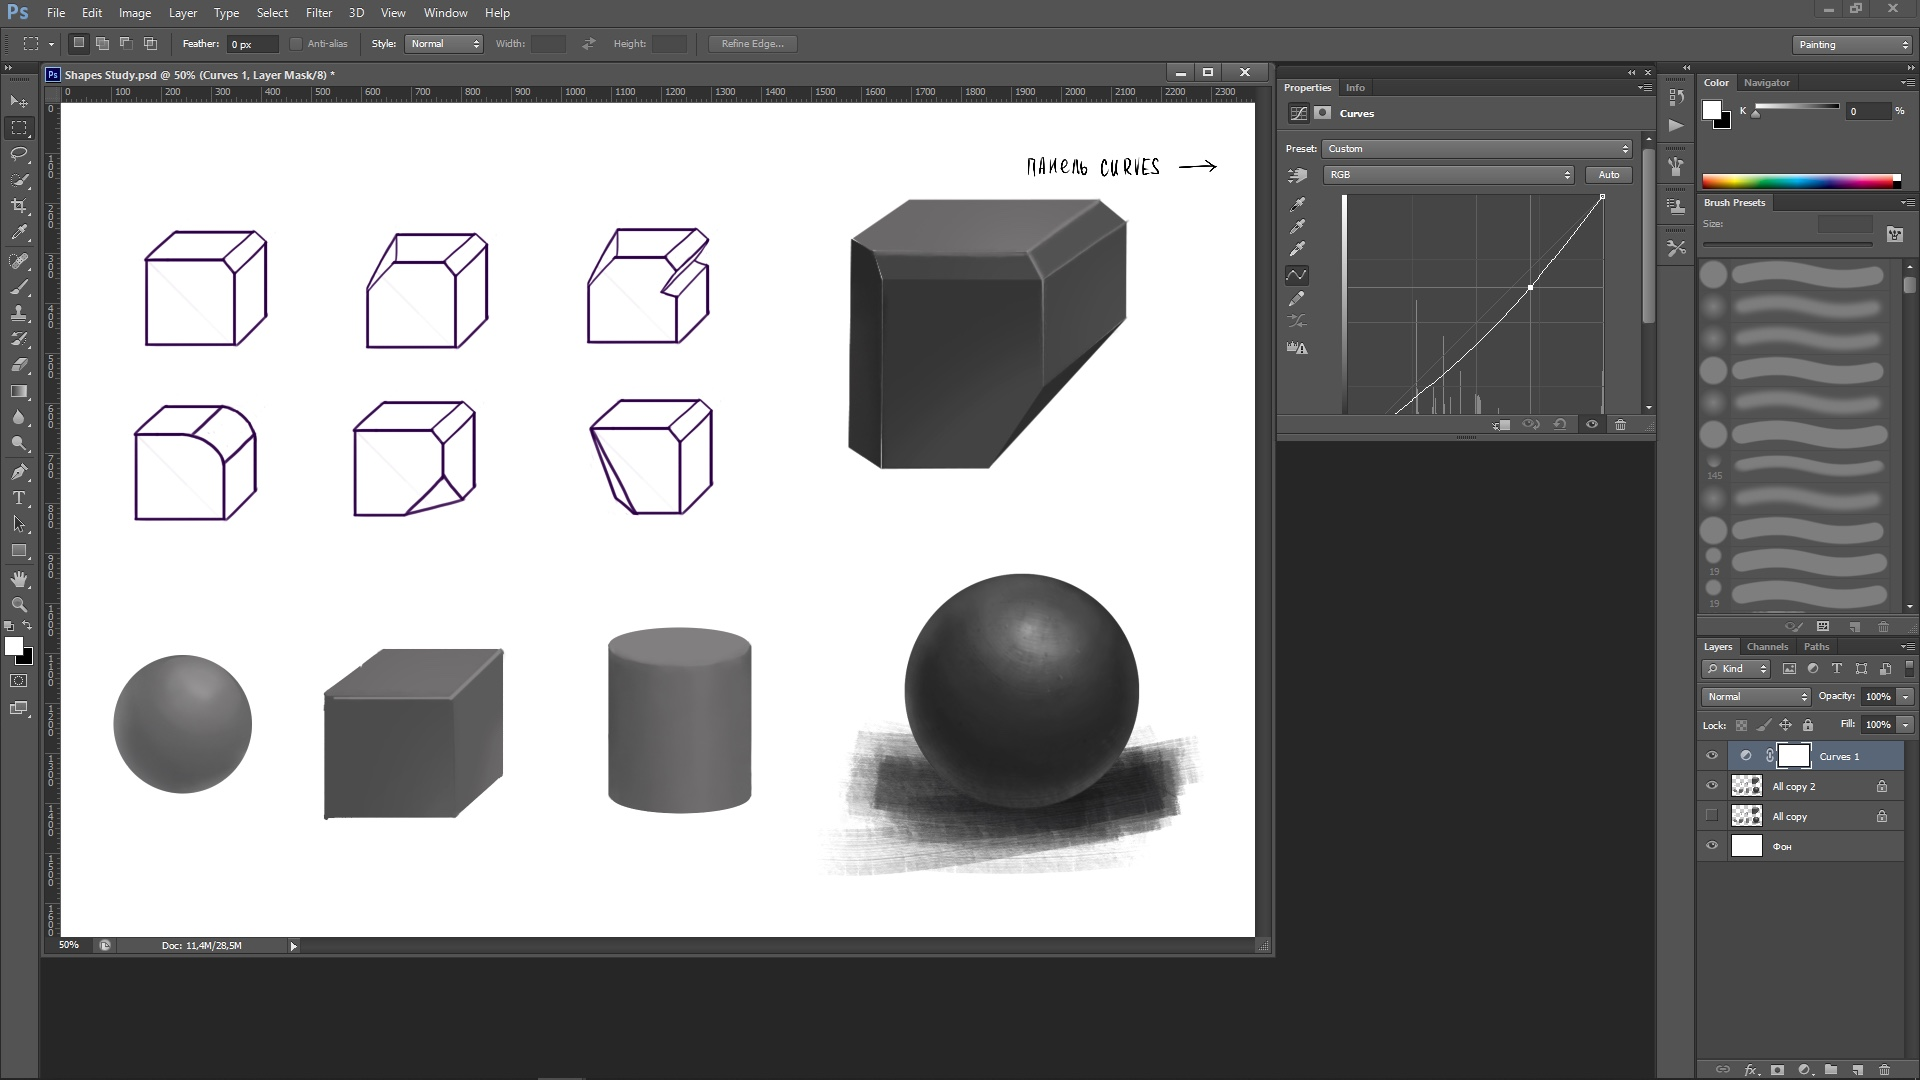Open the Fill slider dropdown arrow
The width and height of the screenshot is (1920, 1080).
pyautogui.click(x=1906, y=725)
